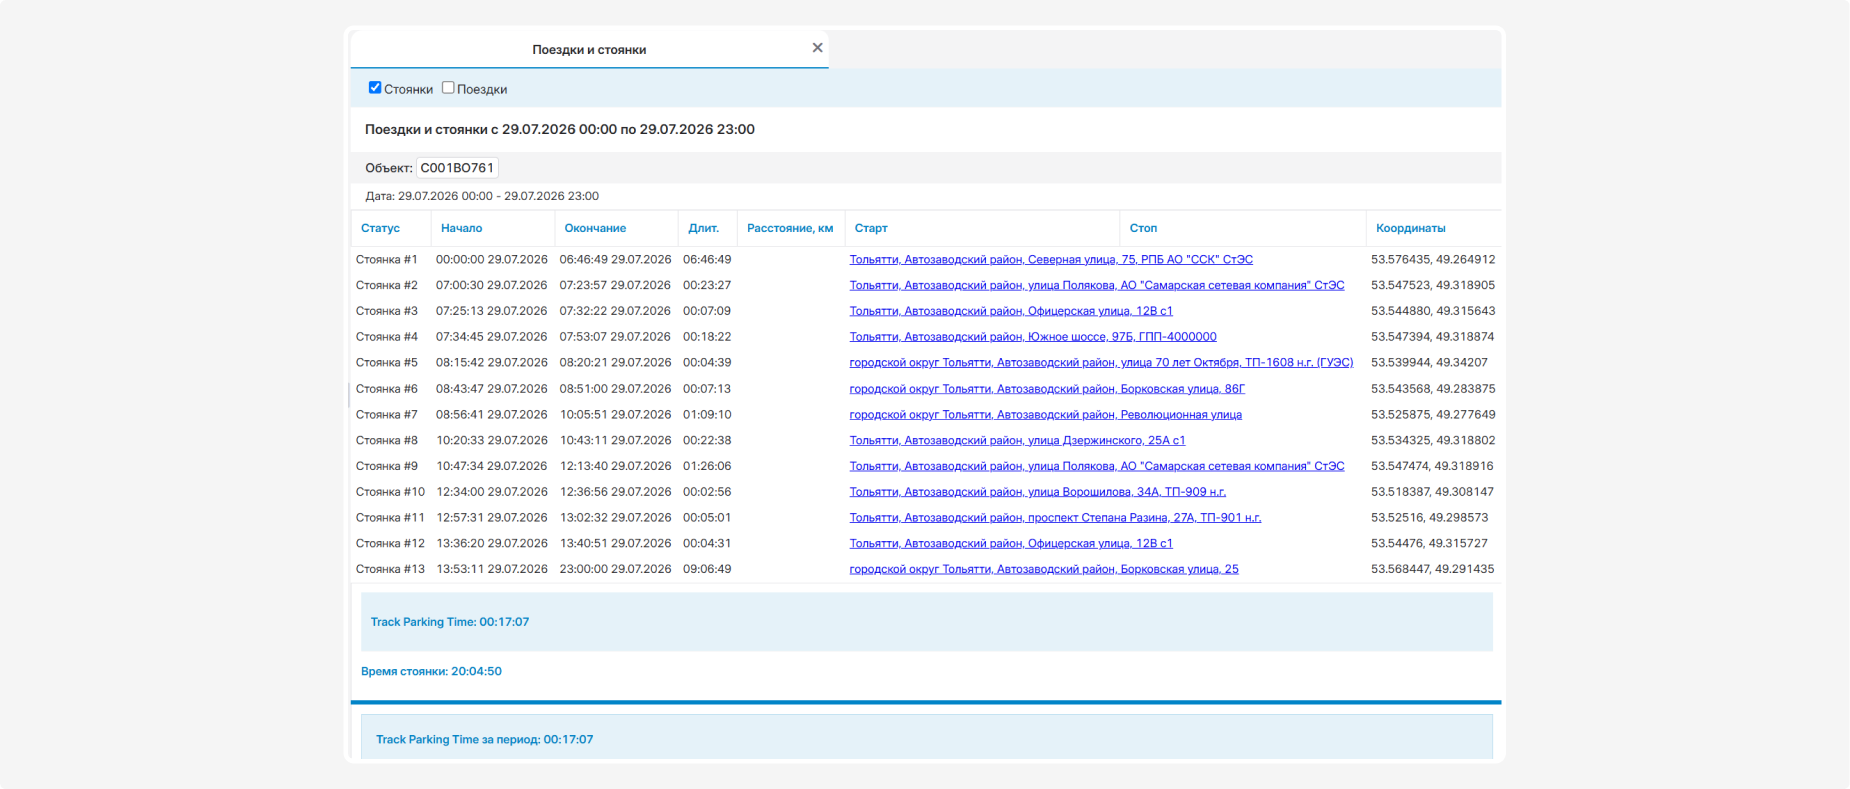Open Стоянка #3 Офицерская улица, 12В с1 link
This screenshot has height=789, width=1850.
(1011, 311)
